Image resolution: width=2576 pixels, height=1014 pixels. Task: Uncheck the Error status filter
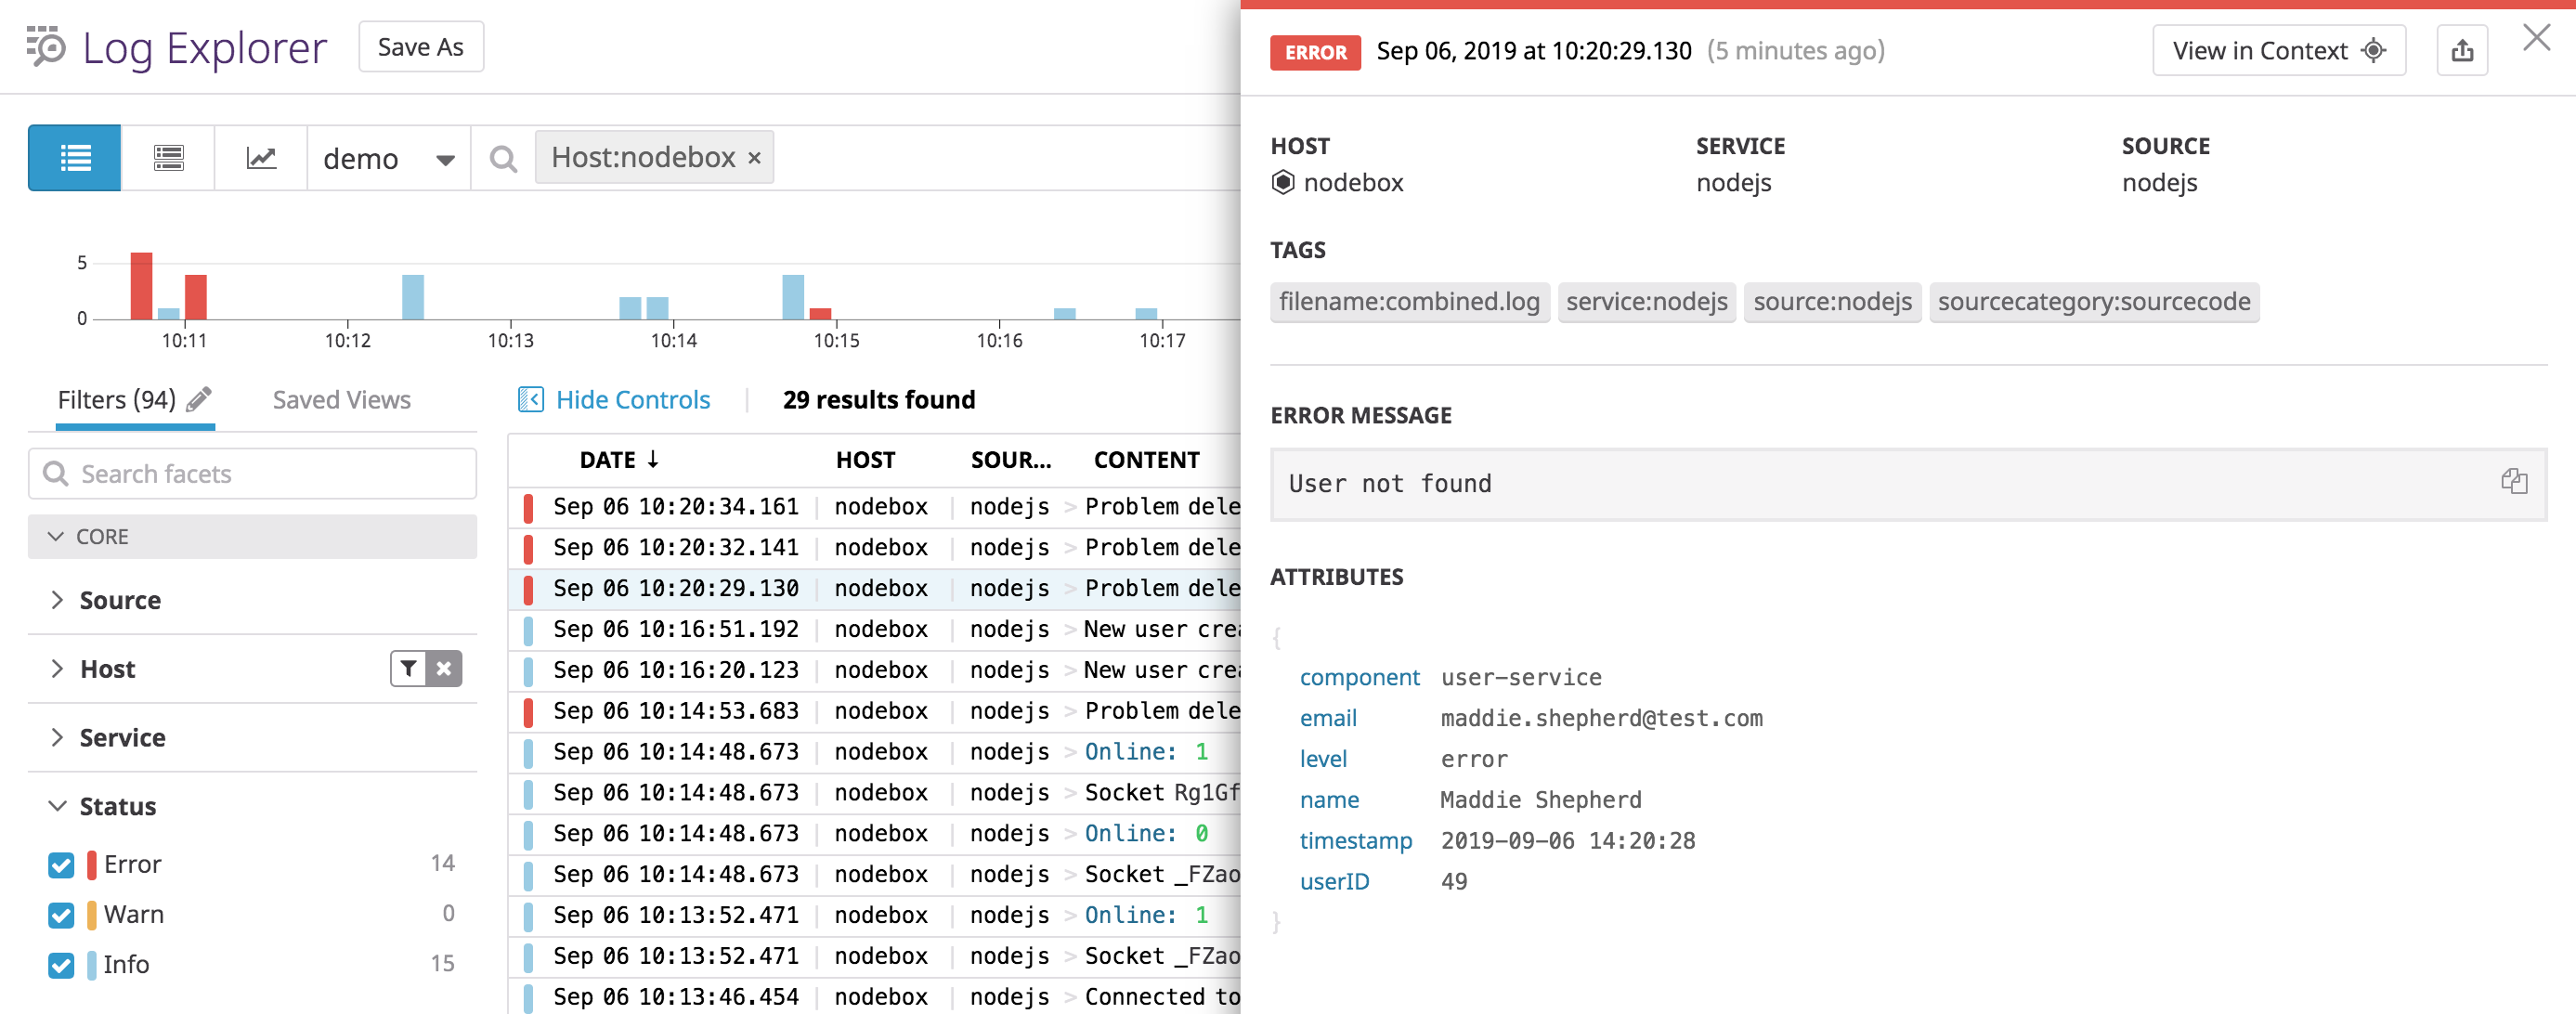pyautogui.click(x=60, y=864)
